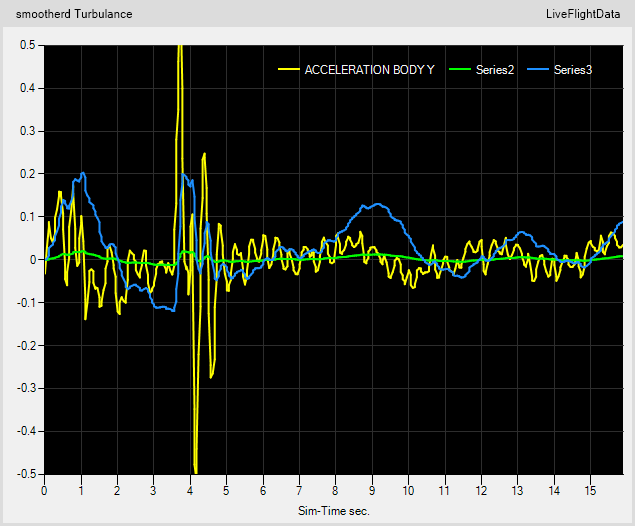Click the 0 label on the vertical axis
The image size is (635, 526).
pyautogui.click(x=33, y=260)
